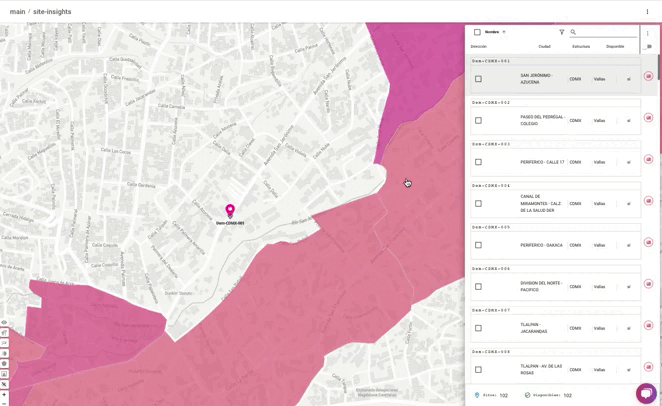Viewport: 662px width, 406px height.
Task: Open the sites panel three-dot options menu
Action: [648, 33]
